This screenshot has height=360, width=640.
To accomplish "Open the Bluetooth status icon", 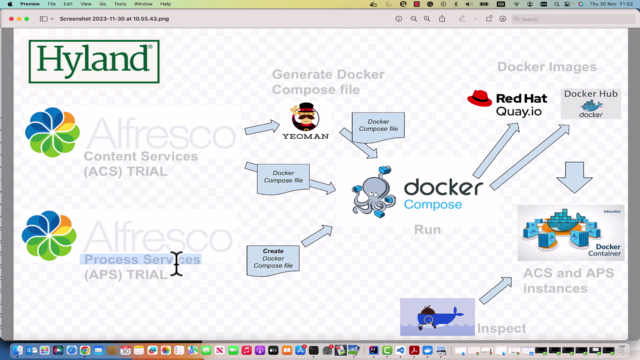I will coord(456,4).
